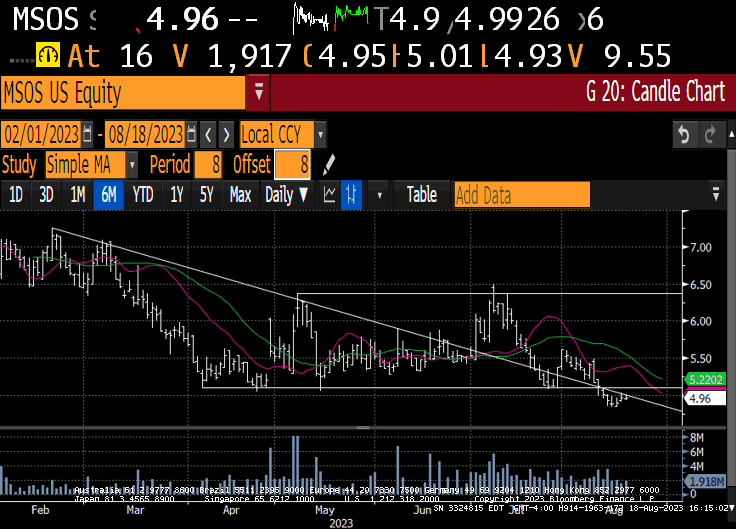This screenshot has width=736, height=529.
Task: Edit the start date 02/01/2023 field
Action: pos(41,135)
